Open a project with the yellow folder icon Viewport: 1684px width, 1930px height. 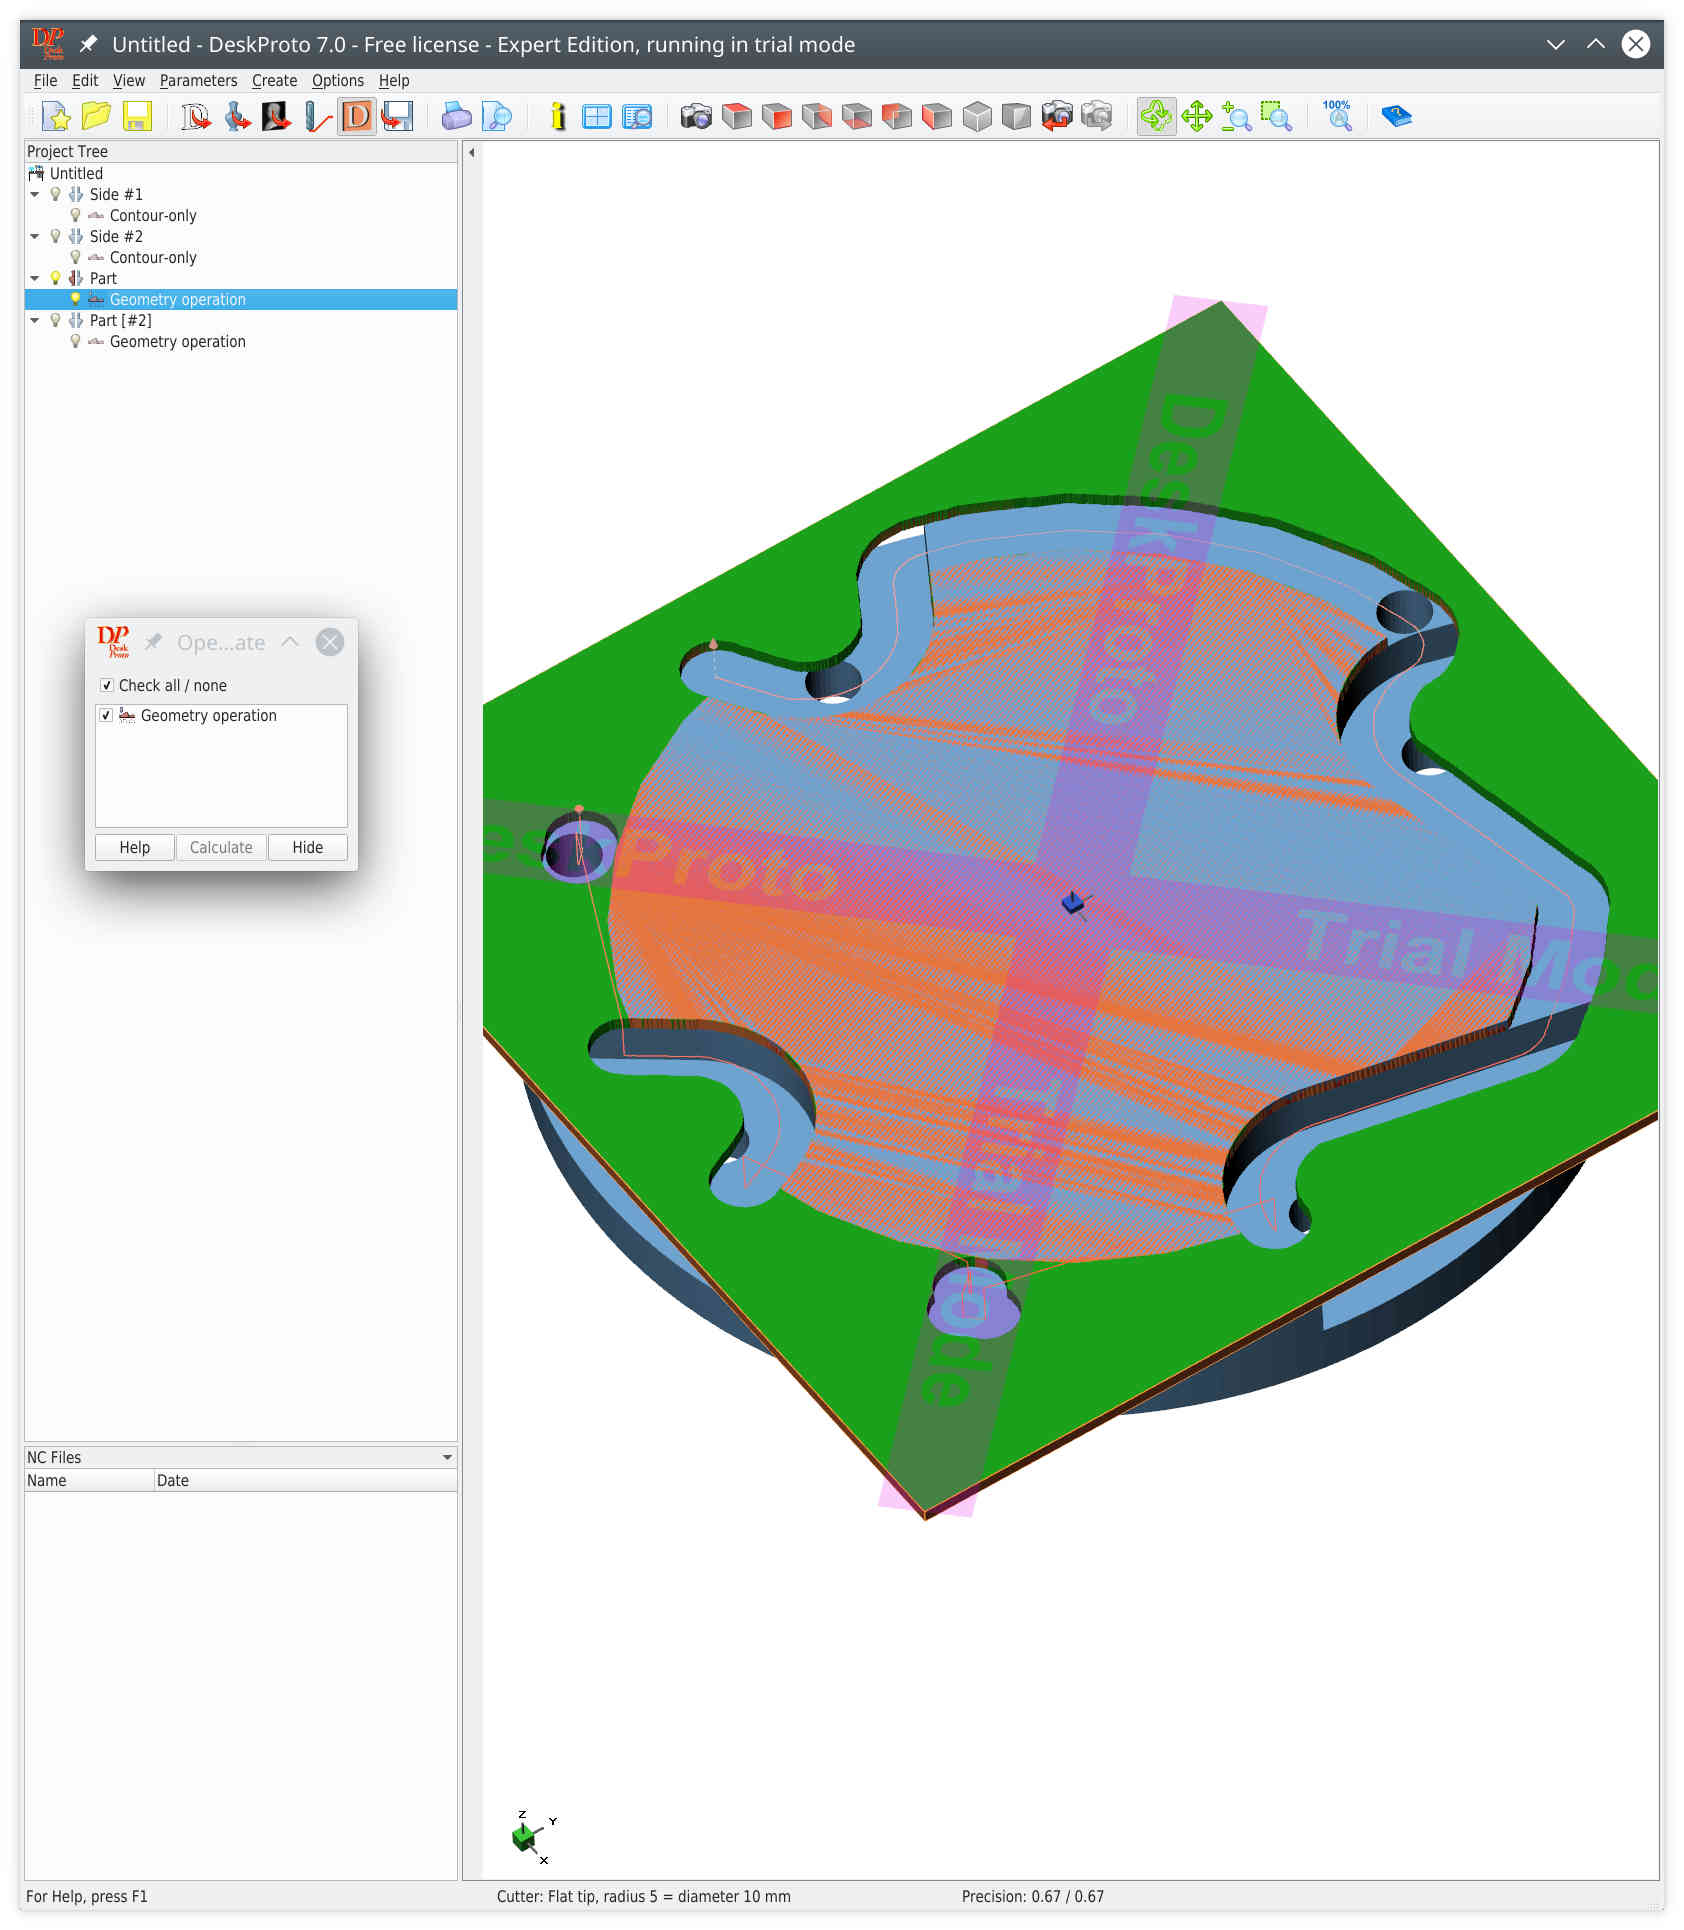pyautogui.click(x=96, y=117)
